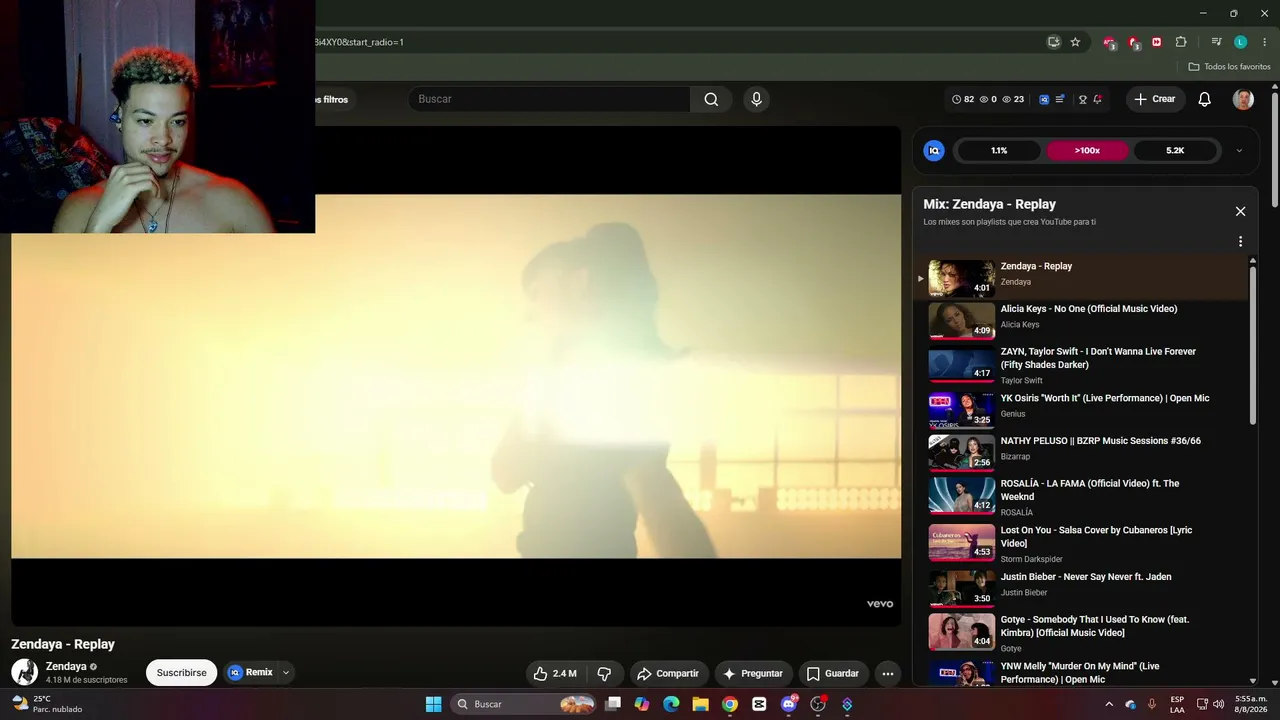The image size is (1280, 720).
Task: Close the Mix: Zendaya - Replay panel
Action: 1240,211
